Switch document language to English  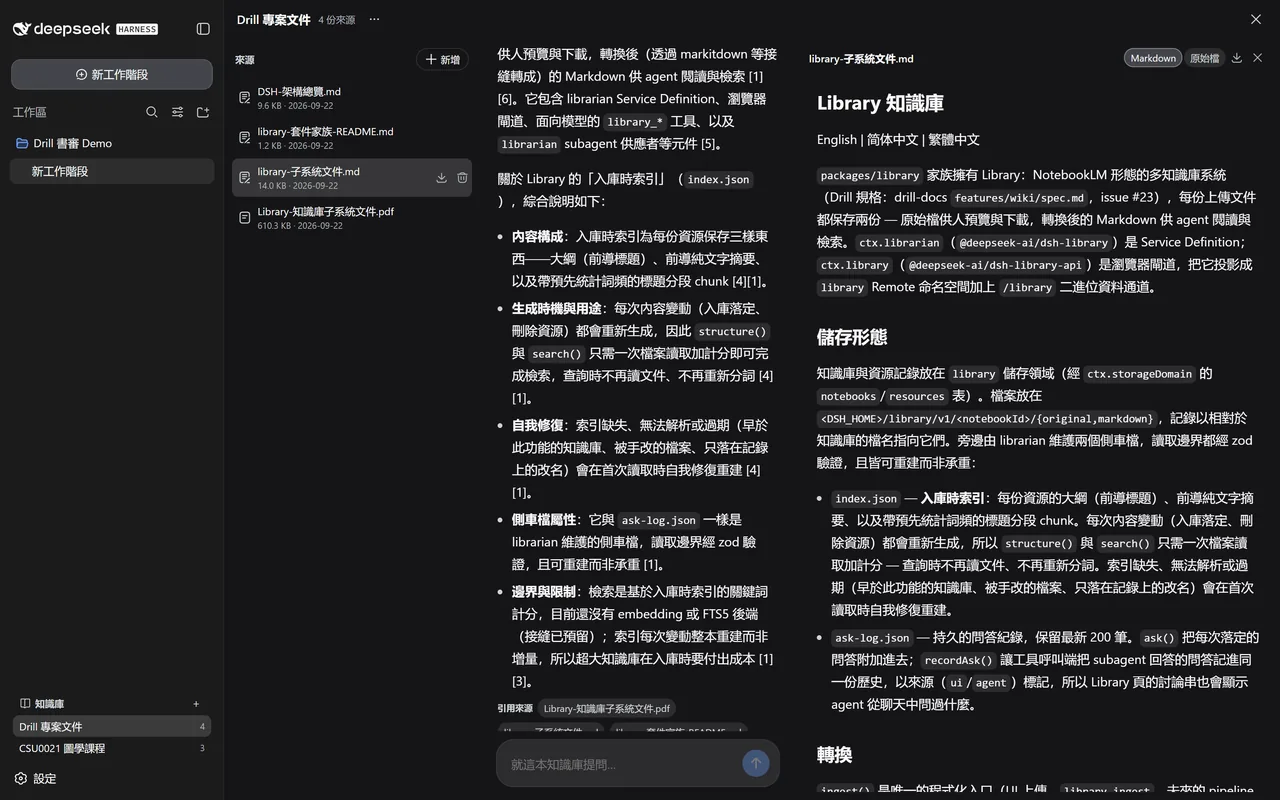[837, 139]
